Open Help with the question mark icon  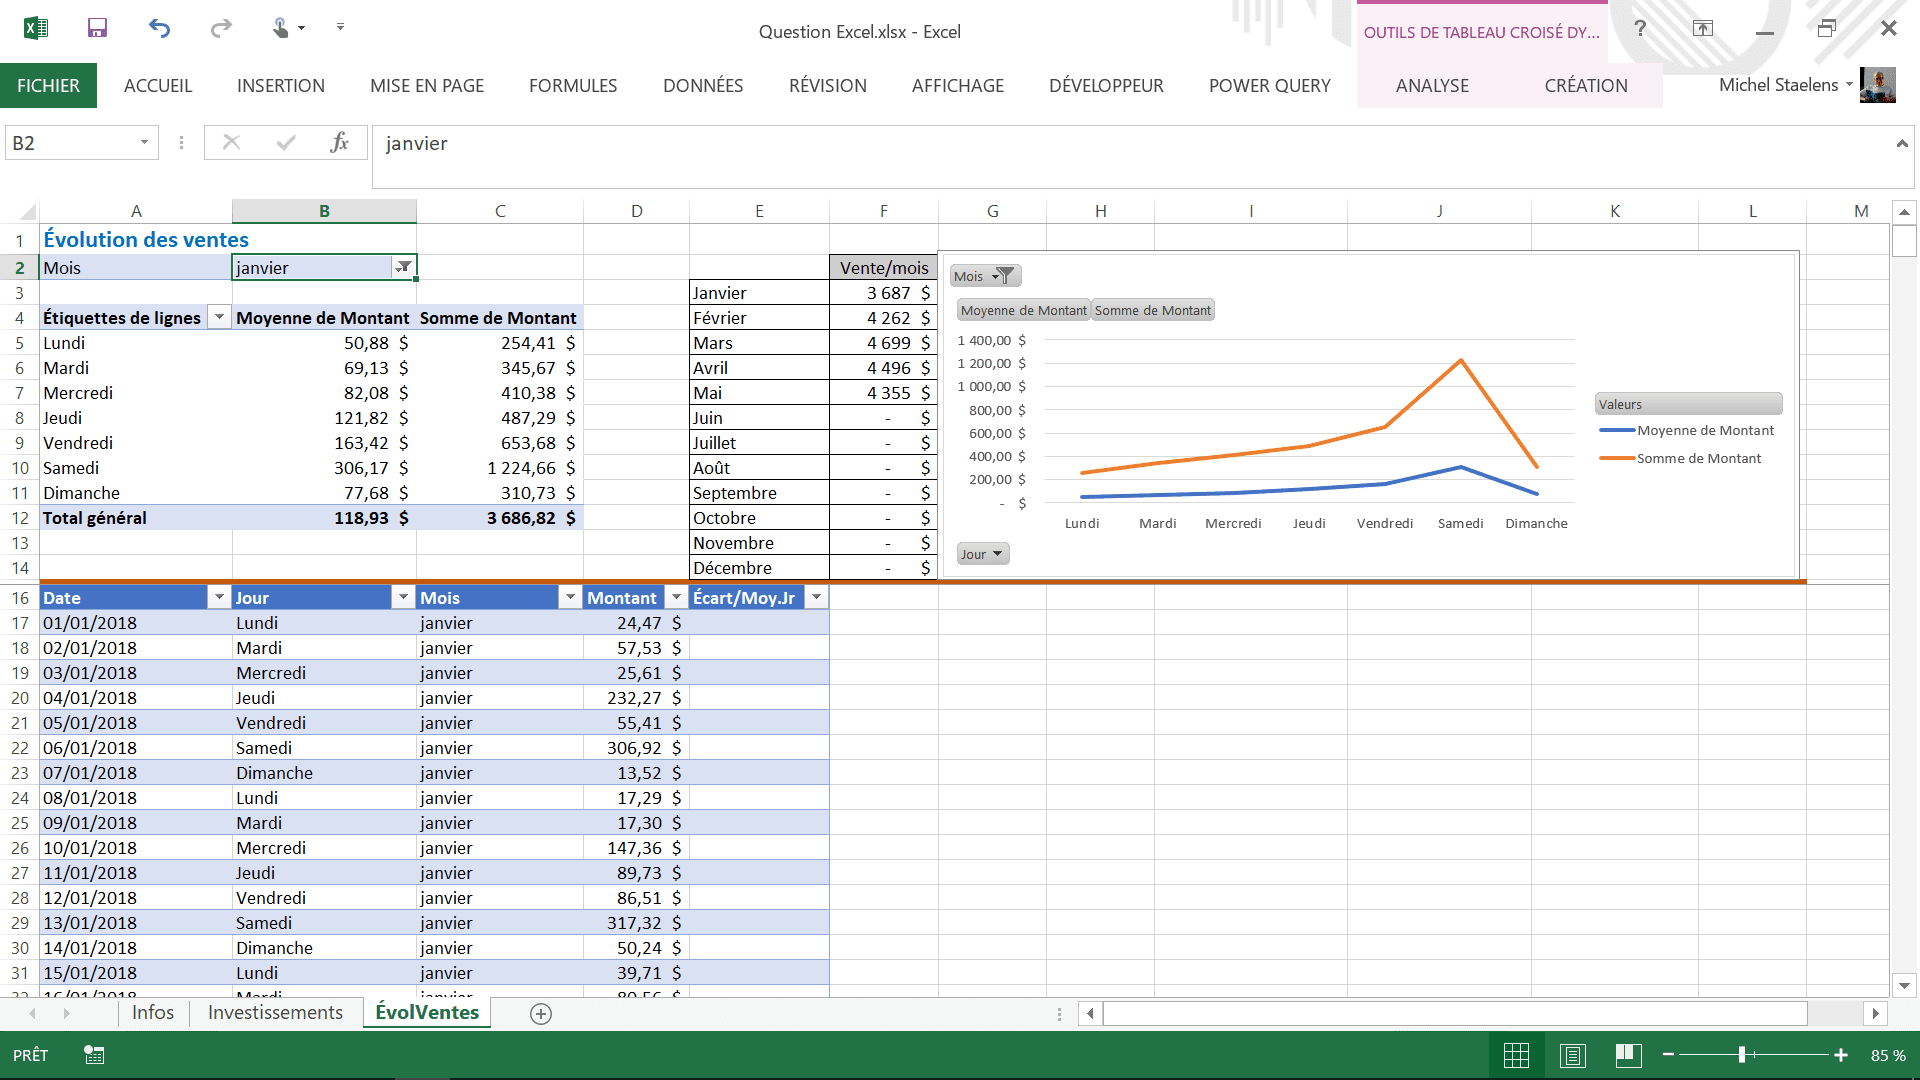pos(1640,28)
